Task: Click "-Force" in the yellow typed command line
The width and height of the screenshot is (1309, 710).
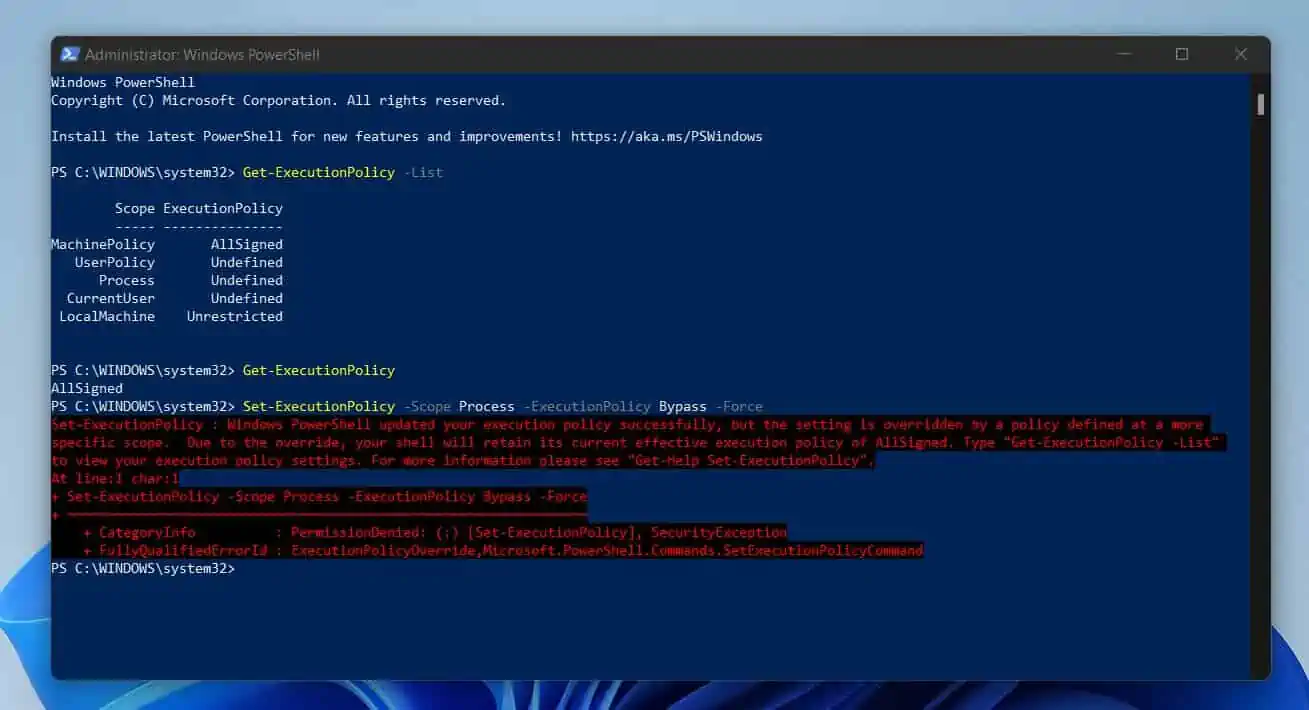Action: [x=739, y=406]
